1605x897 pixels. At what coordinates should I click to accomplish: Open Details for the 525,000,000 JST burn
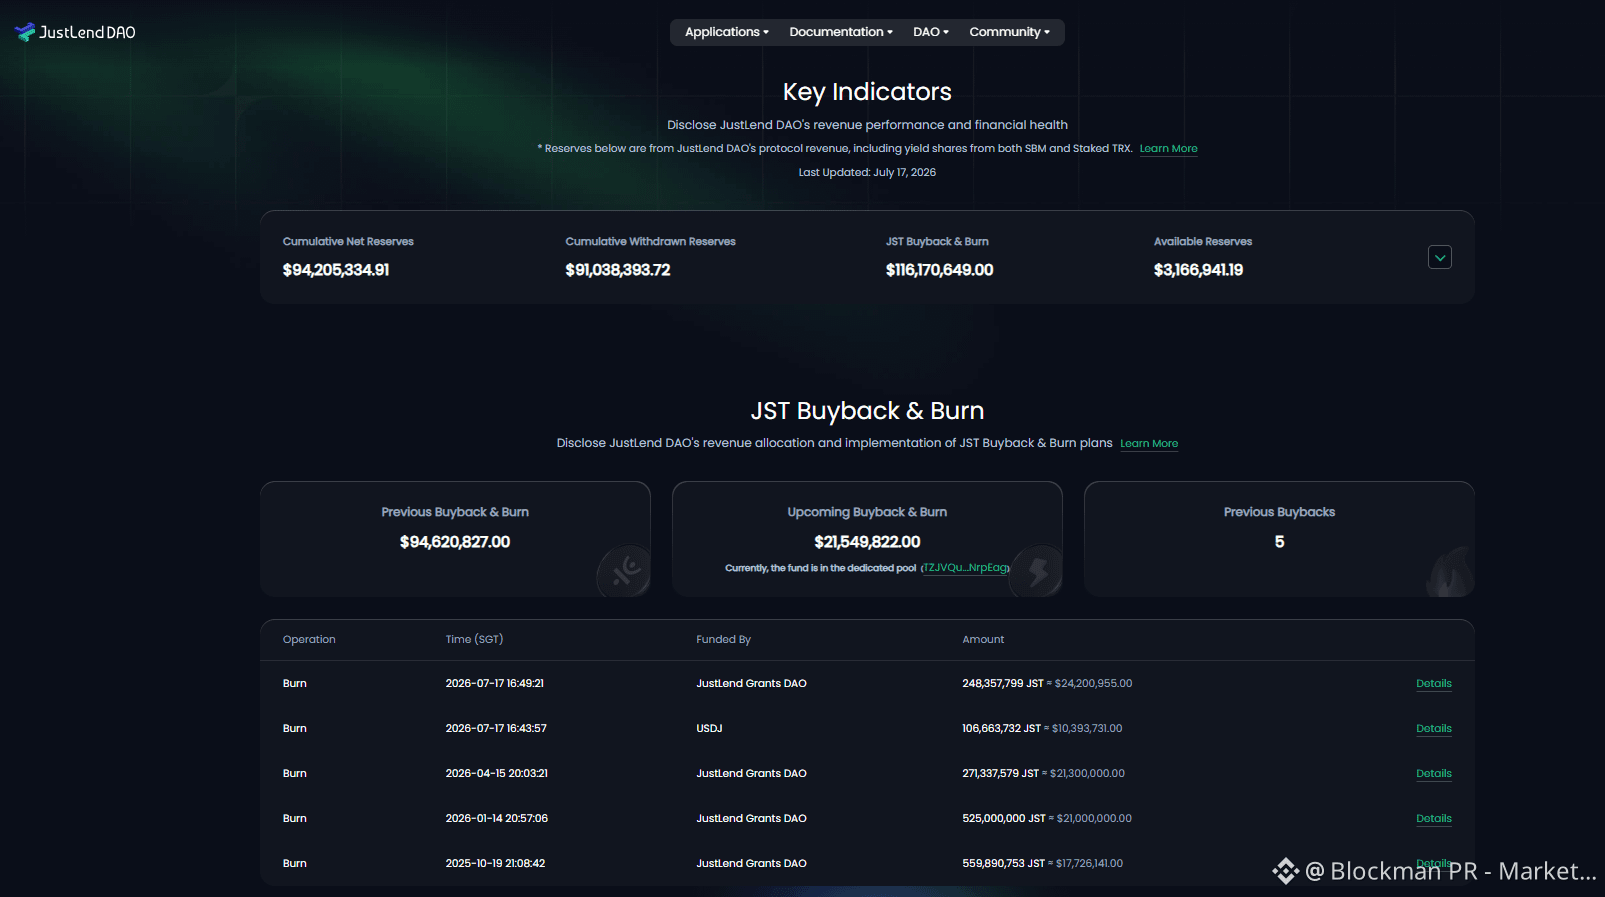pos(1434,818)
